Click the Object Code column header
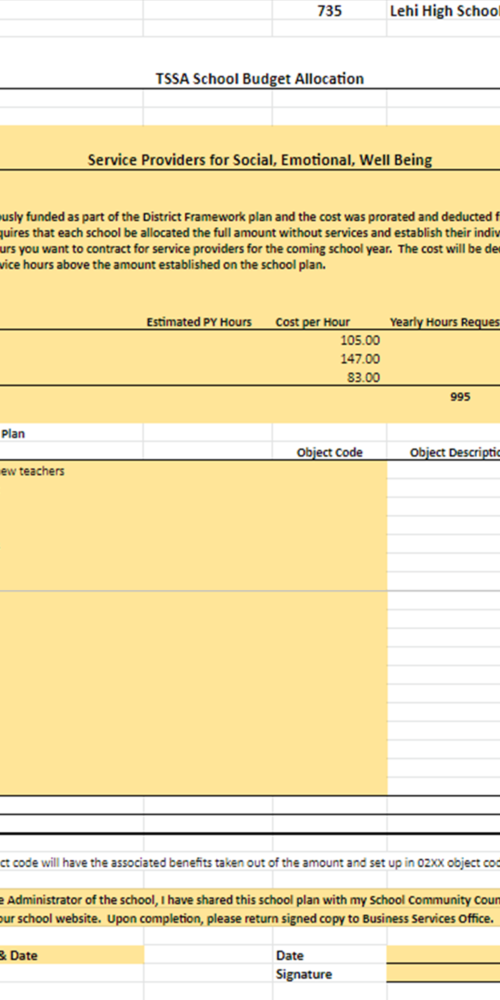Screen dimensions: 500x1000 tap(329, 452)
